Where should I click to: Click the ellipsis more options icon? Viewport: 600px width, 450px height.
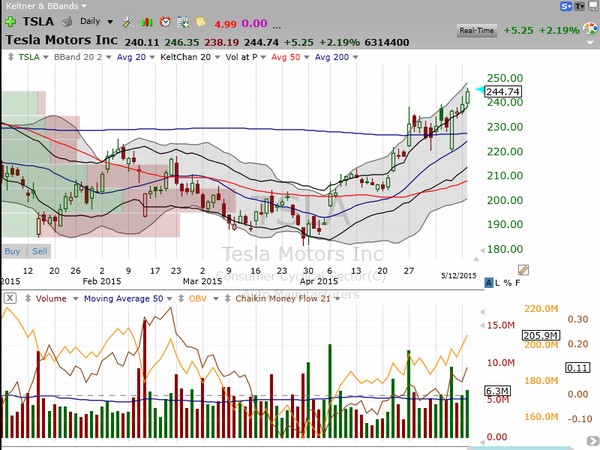coord(277,27)
